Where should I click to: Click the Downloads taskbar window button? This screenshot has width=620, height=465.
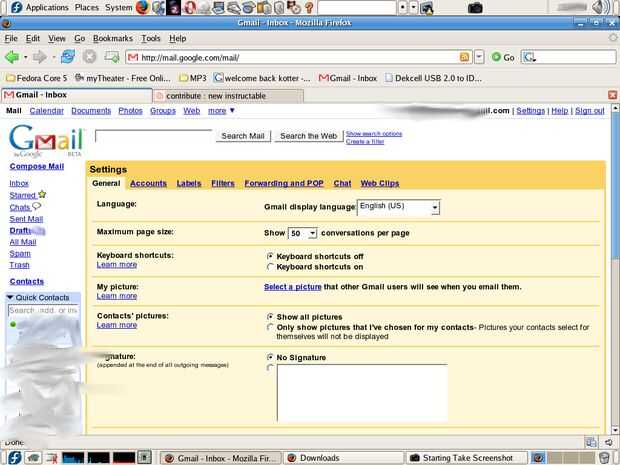click(x=343, y=458)
